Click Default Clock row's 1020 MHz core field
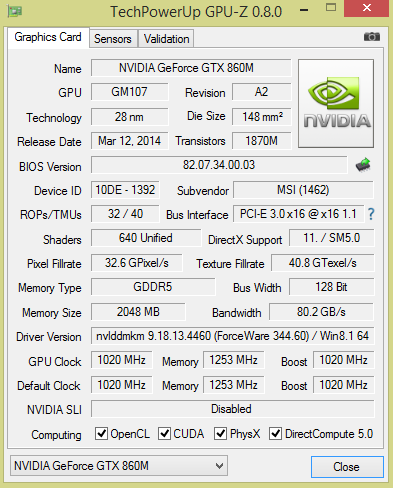 coord(122,385)
